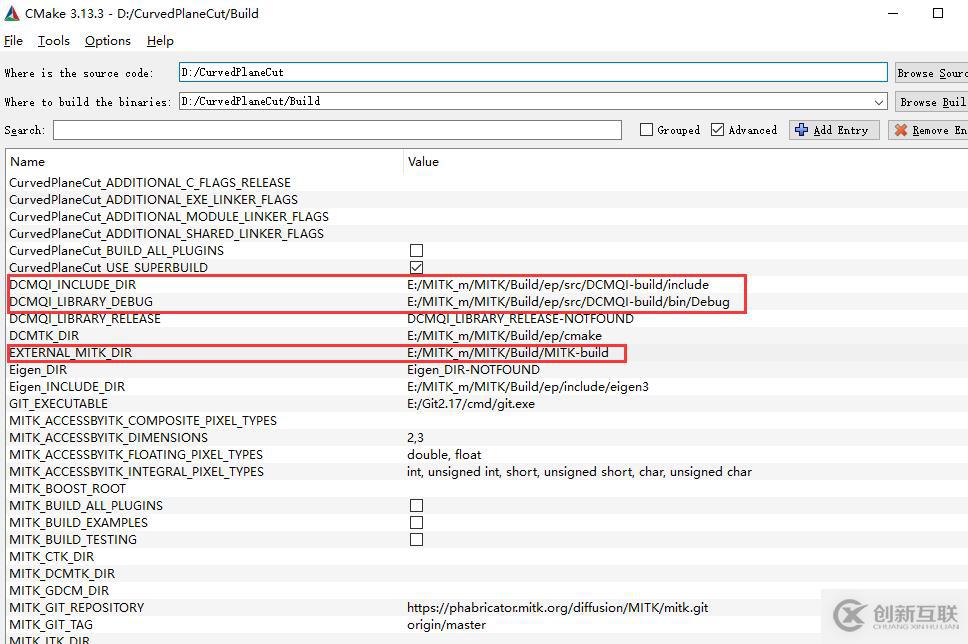Click the blue plus icon on Add Entry
Screen dimensions: 968x644
801,130
